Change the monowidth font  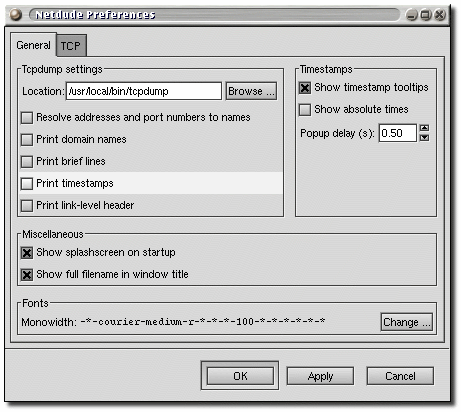[x=407, y=322]
